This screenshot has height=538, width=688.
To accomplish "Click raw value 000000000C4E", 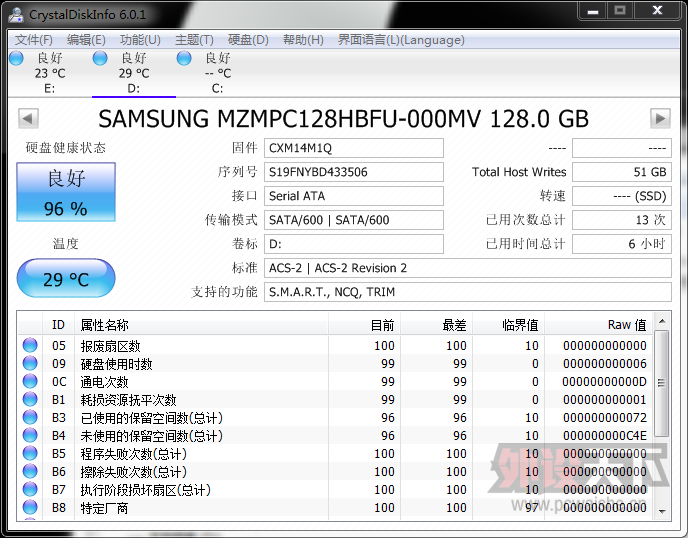I will coord(605,435).
